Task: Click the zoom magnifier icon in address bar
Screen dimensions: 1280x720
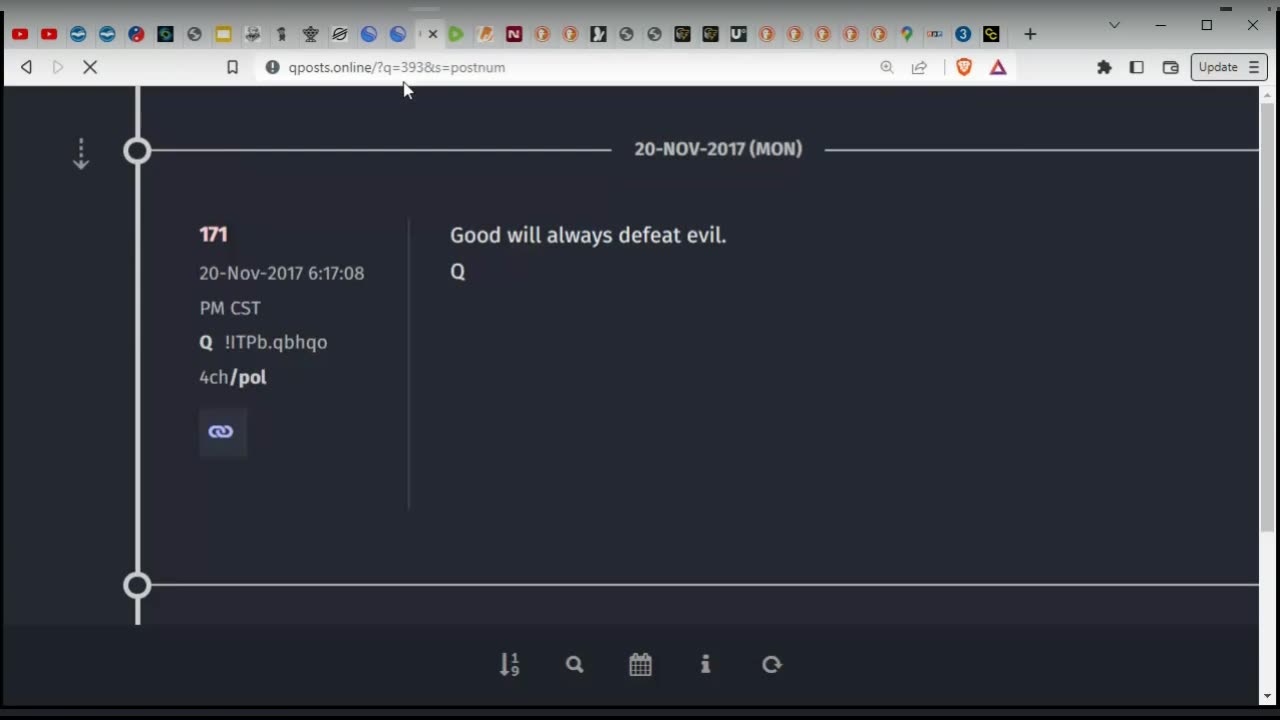Action: click(886, 67)
